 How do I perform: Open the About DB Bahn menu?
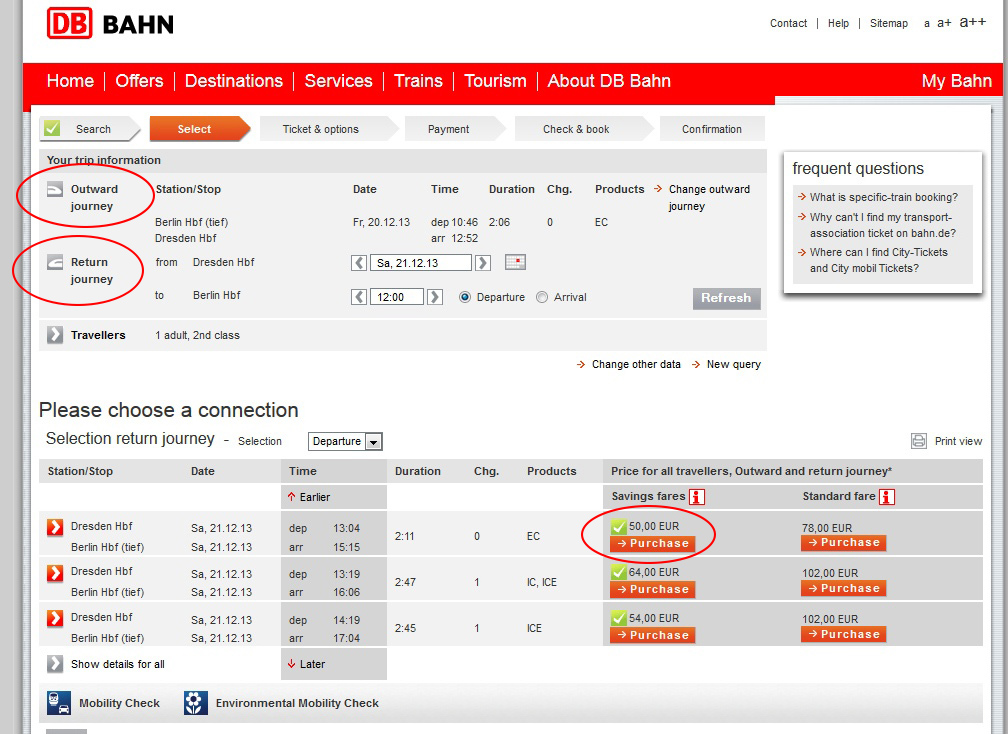[609, 81]
